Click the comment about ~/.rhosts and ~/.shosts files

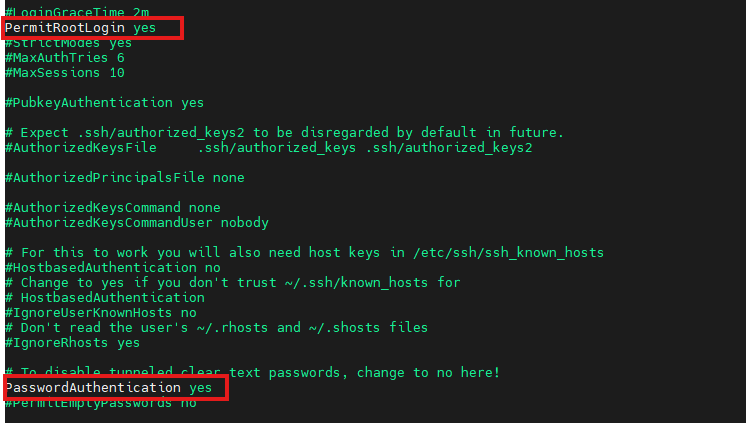coord(216,327)
